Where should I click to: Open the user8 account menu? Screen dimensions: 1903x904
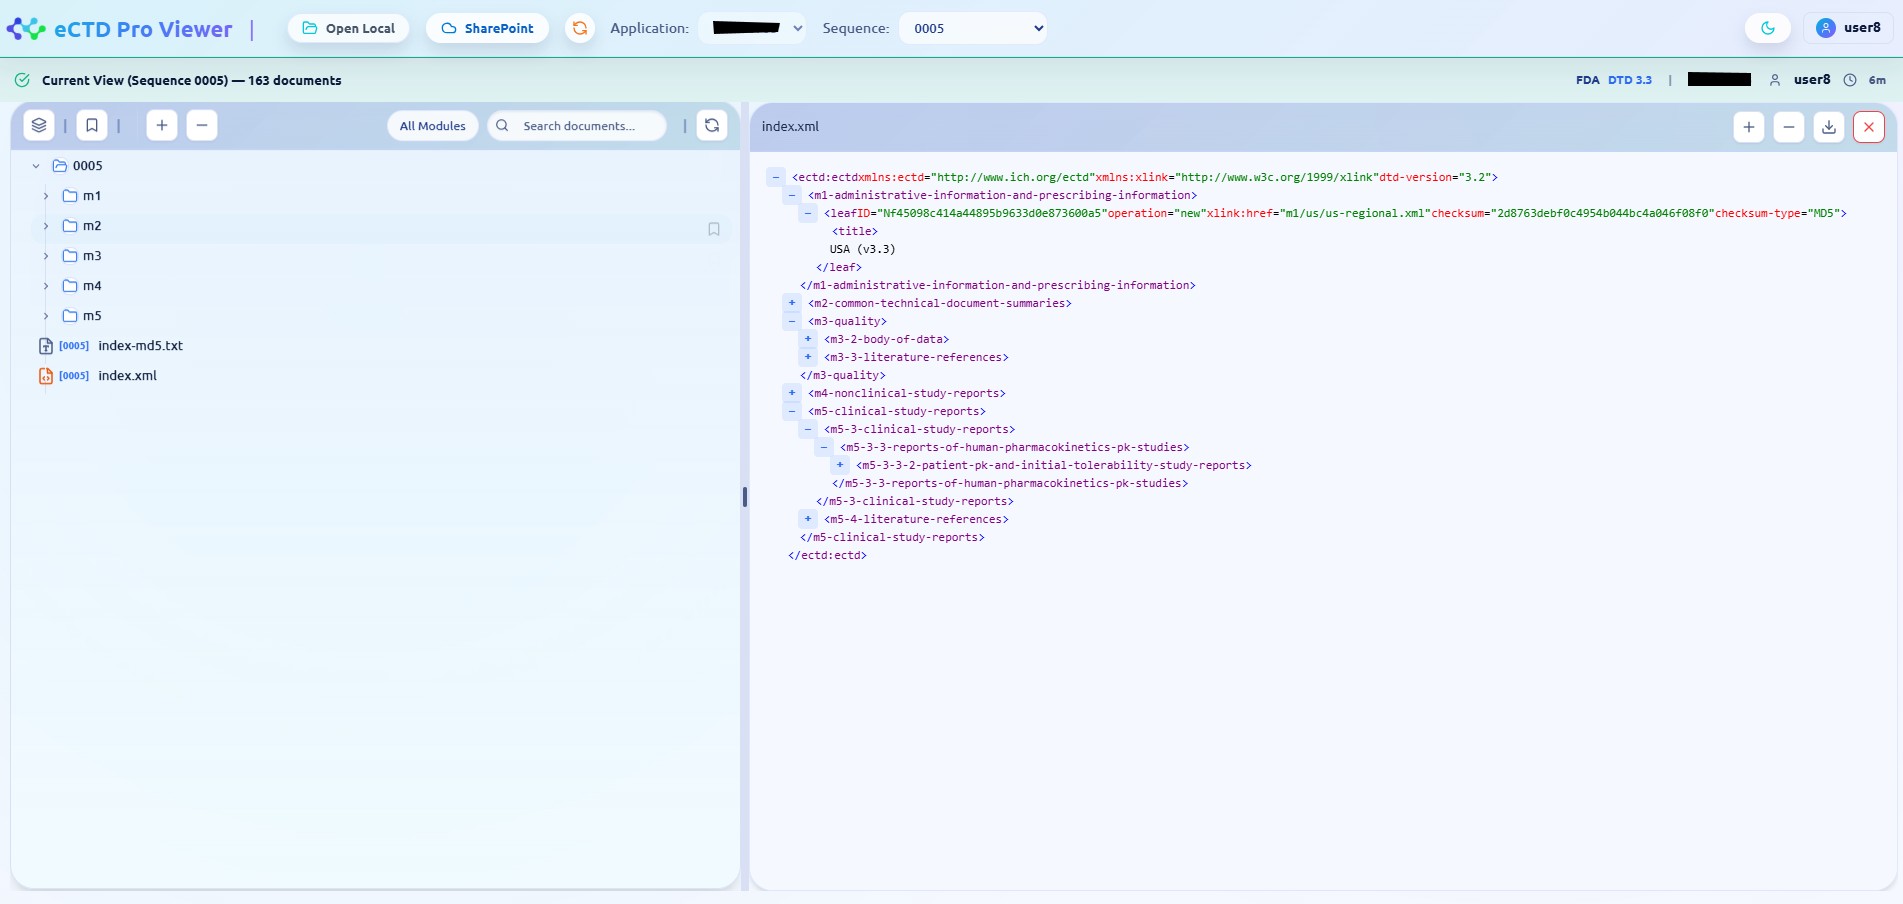(x=1849, y=28)
